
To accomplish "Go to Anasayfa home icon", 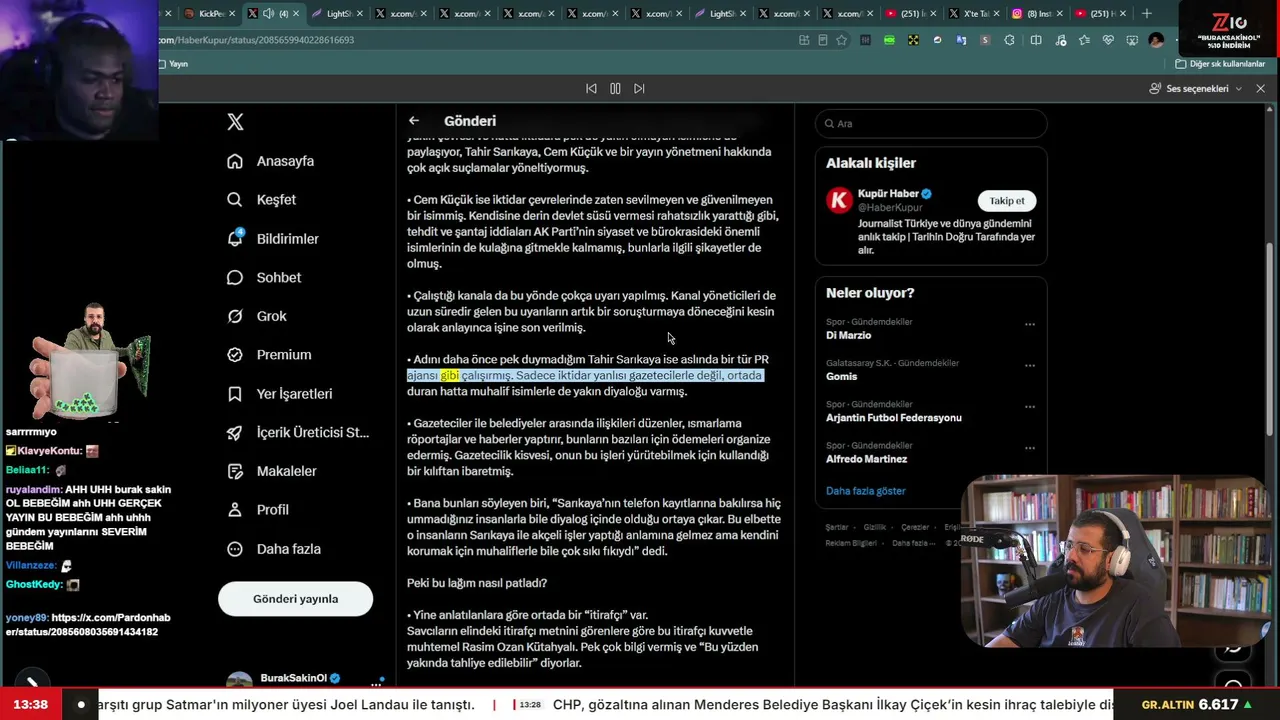I will click(235, 161).
